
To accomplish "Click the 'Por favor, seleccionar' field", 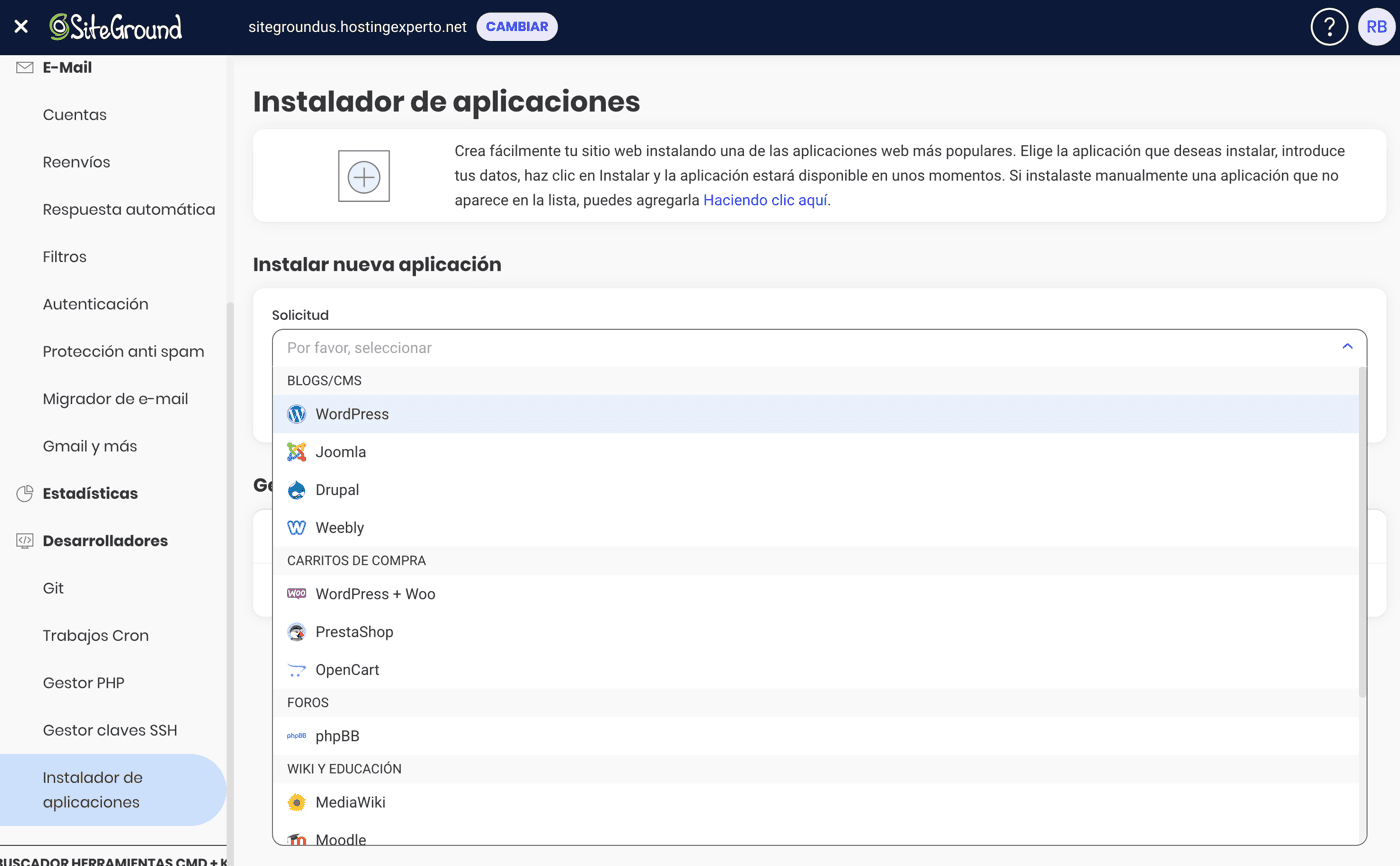I will point(819,348).
